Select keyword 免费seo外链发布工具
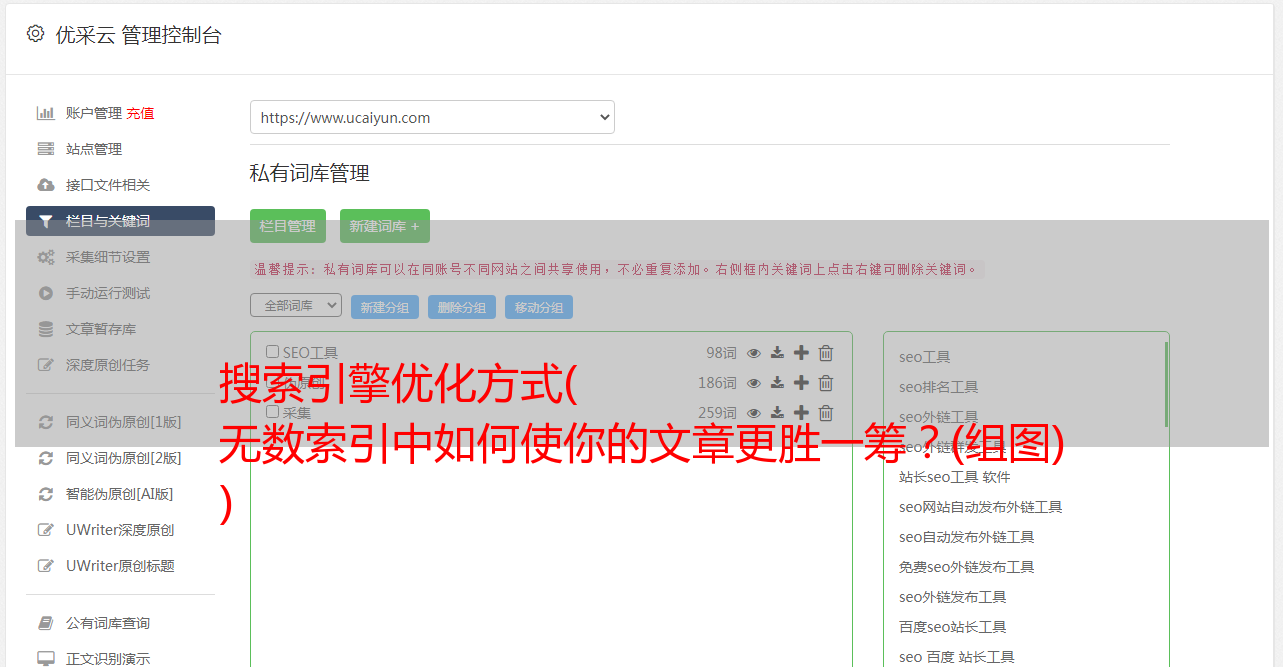Image resolution: width=1283 pixels, height=667 pixels. [966, 567]
